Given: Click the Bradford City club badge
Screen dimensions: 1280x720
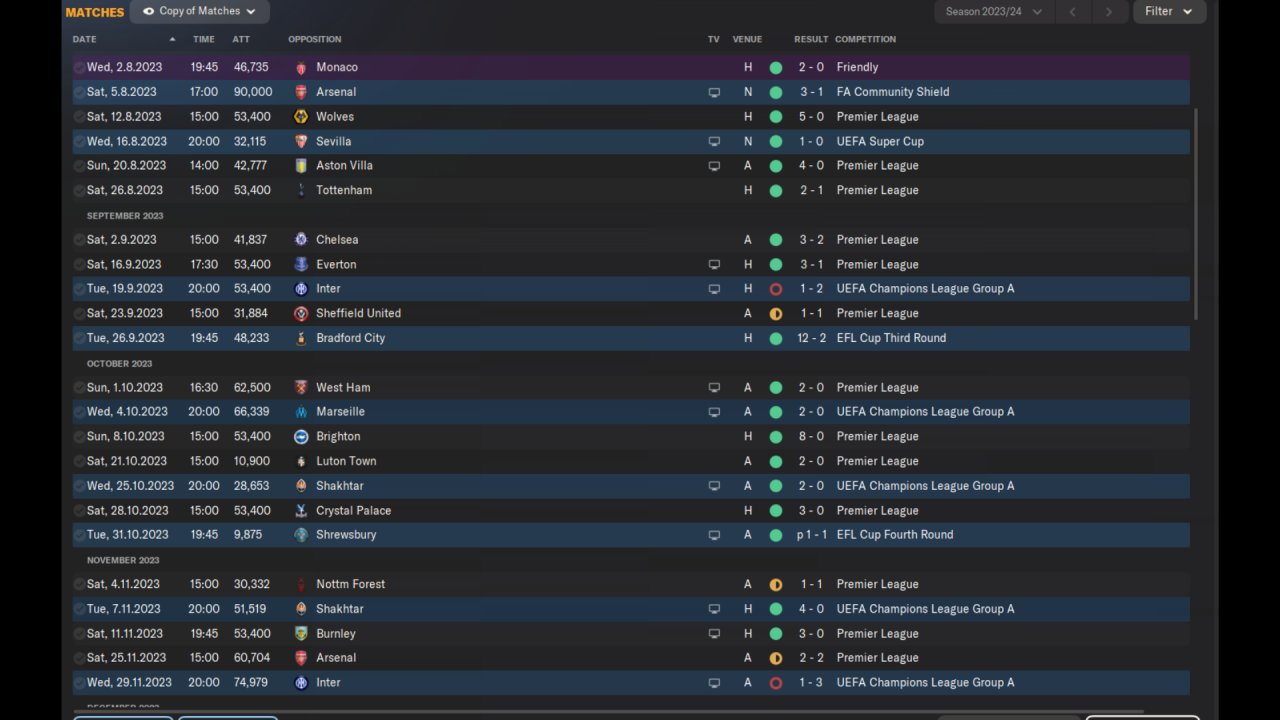Looking at the screenshot, I should (301, 338).
